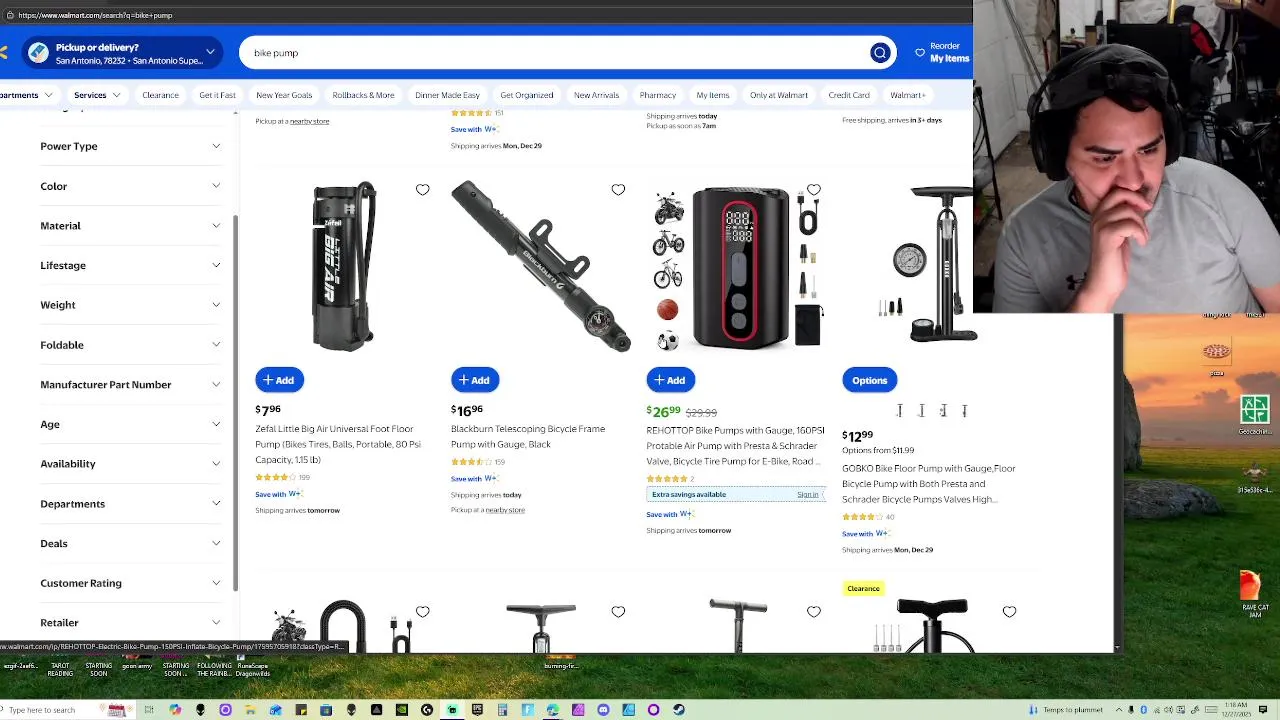Expand the Foldable filter
The width and height of the screenshot is (1280, 720).
pos(130,345)
